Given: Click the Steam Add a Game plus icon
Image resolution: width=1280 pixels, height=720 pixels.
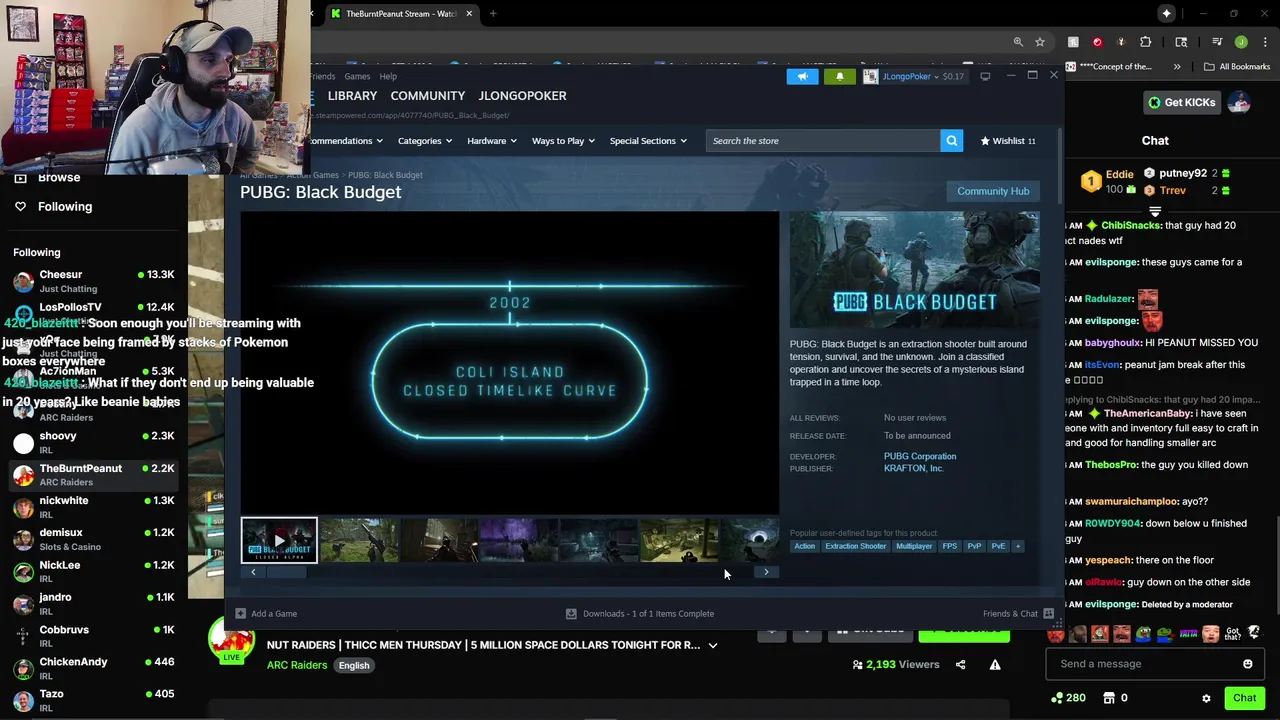Looking at the screenshot, I should point(240,614).
